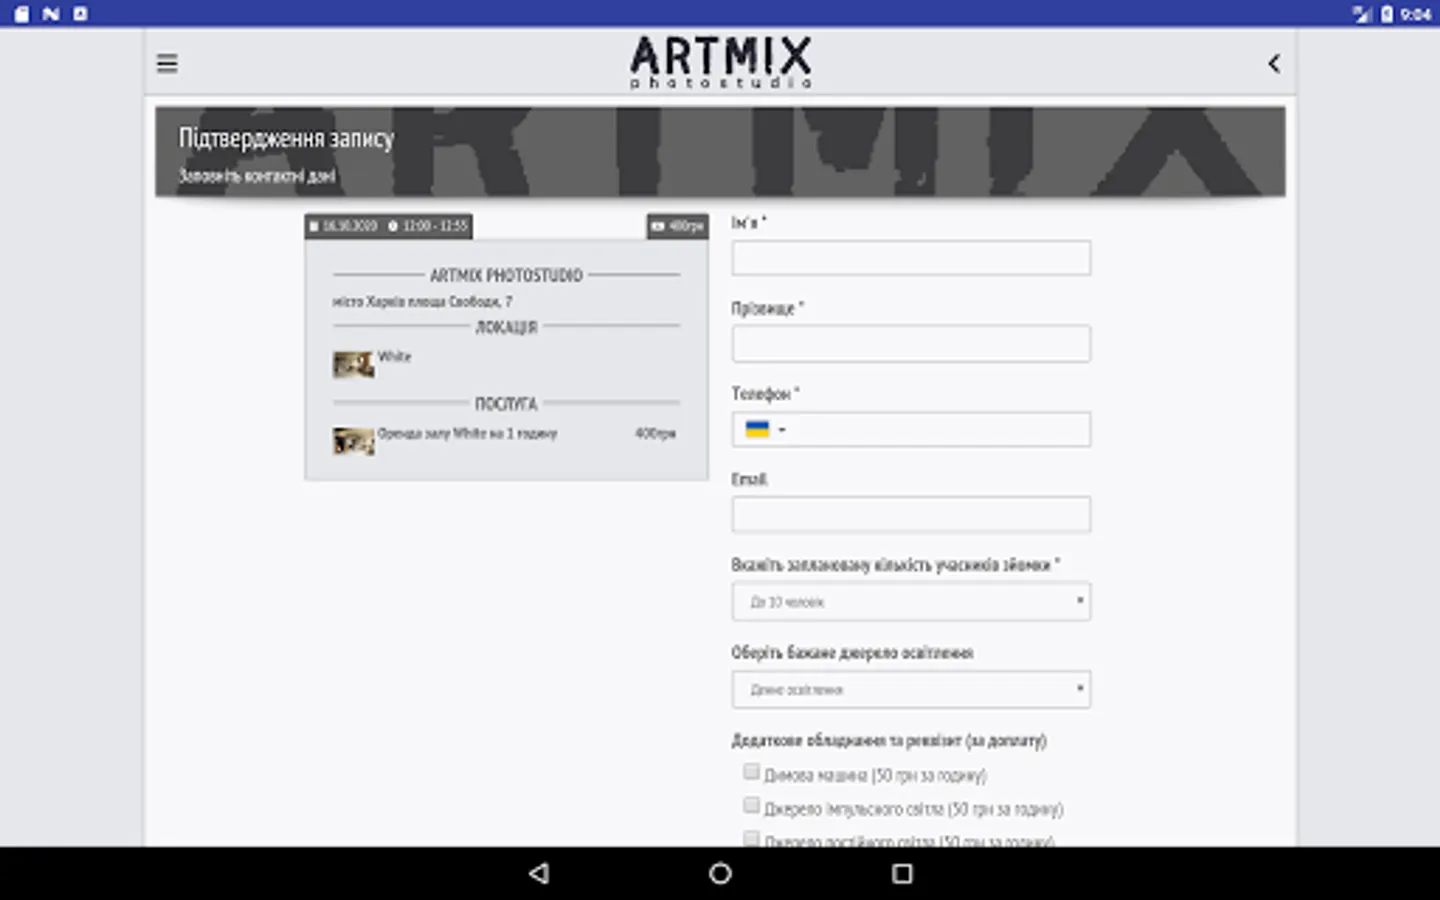Click the price badge on the booking card
The image size is (1440, 900).
click(x=678, y=226)
